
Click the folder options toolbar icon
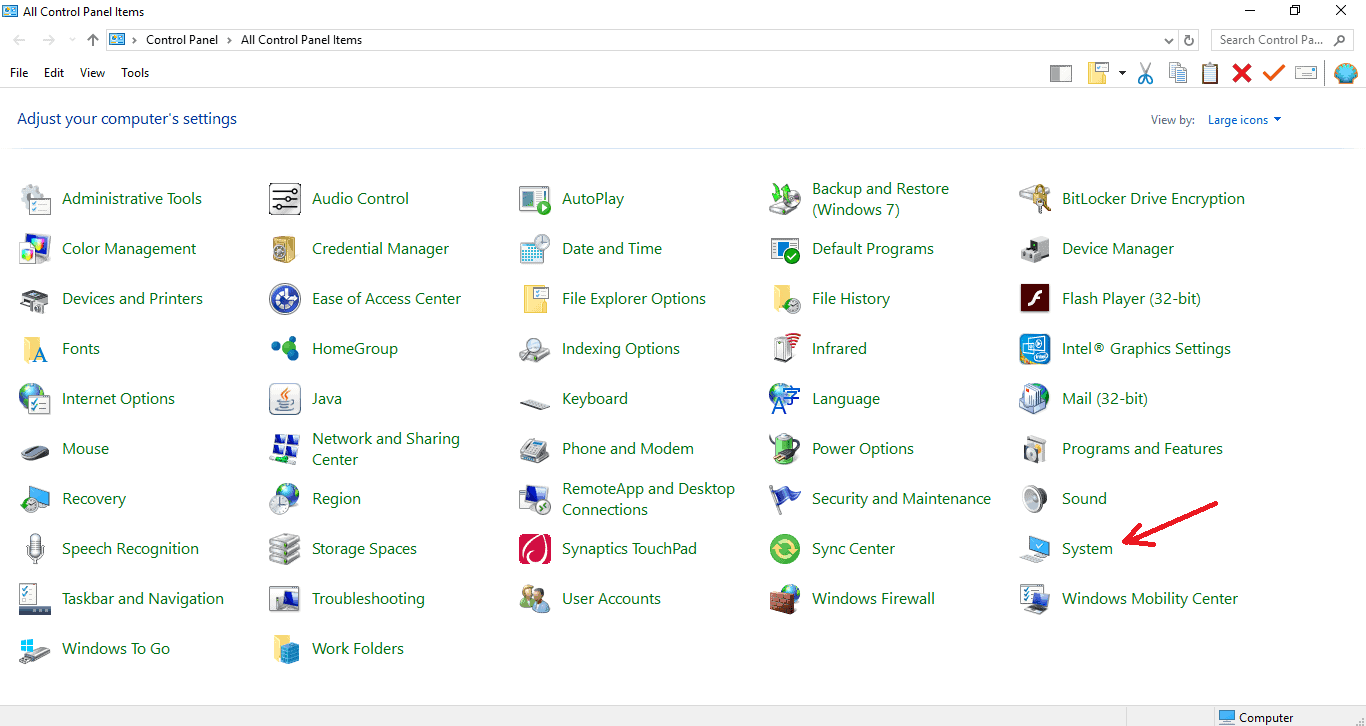tap(1100, 73)
